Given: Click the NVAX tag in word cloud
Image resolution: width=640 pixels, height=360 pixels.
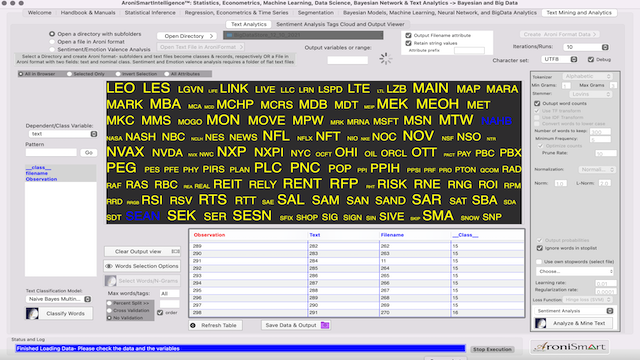Looking at the screenshot, I should 125,152.
